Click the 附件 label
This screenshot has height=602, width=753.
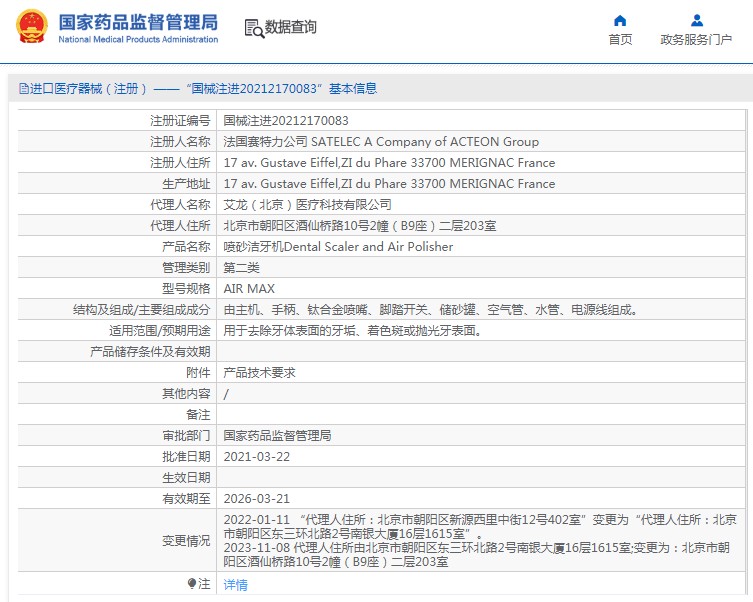[x=198, y=373]
